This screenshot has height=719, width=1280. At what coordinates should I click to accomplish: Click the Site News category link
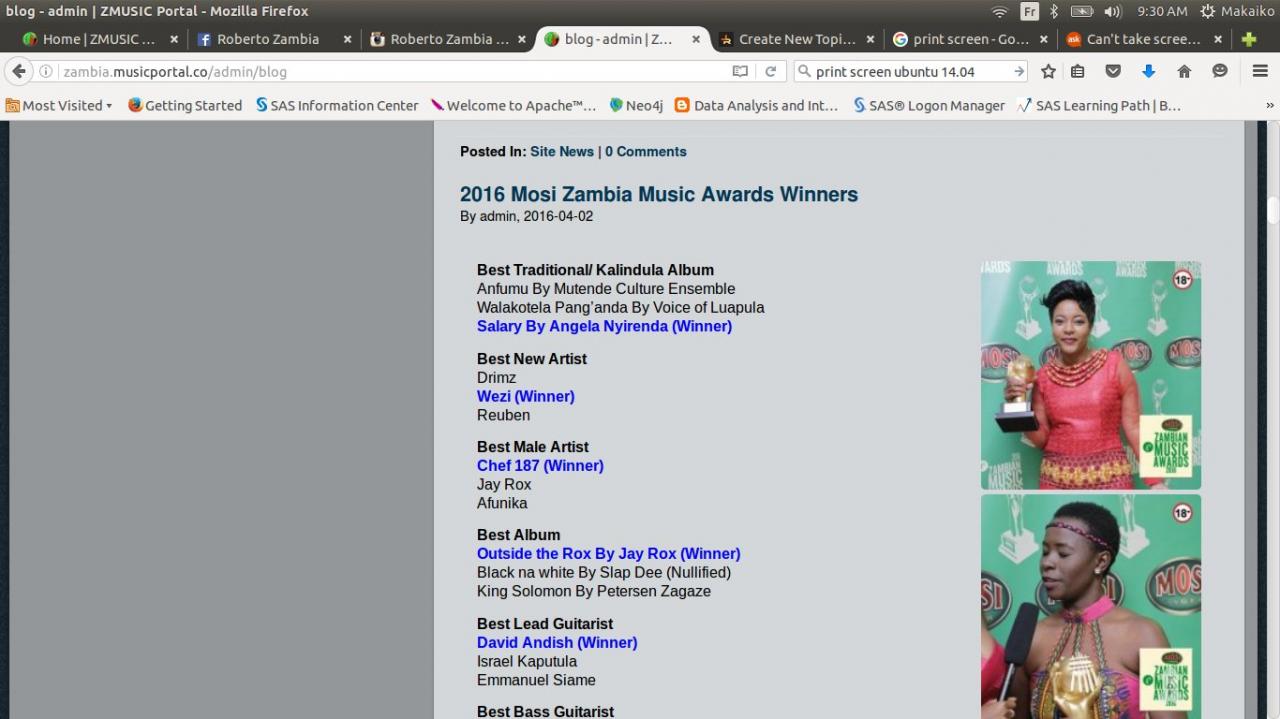(562, 151)
